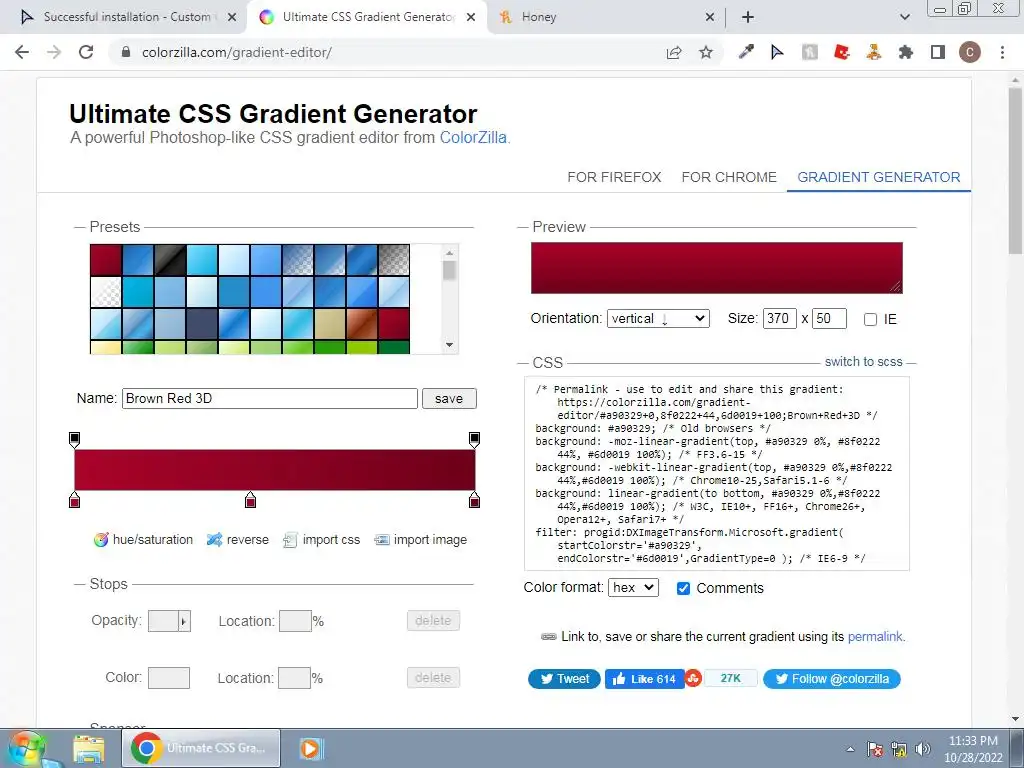Select the middle color stop at 44%
Image resolution: width=1024 pixels, height=768 pixels.
[250, 500]
